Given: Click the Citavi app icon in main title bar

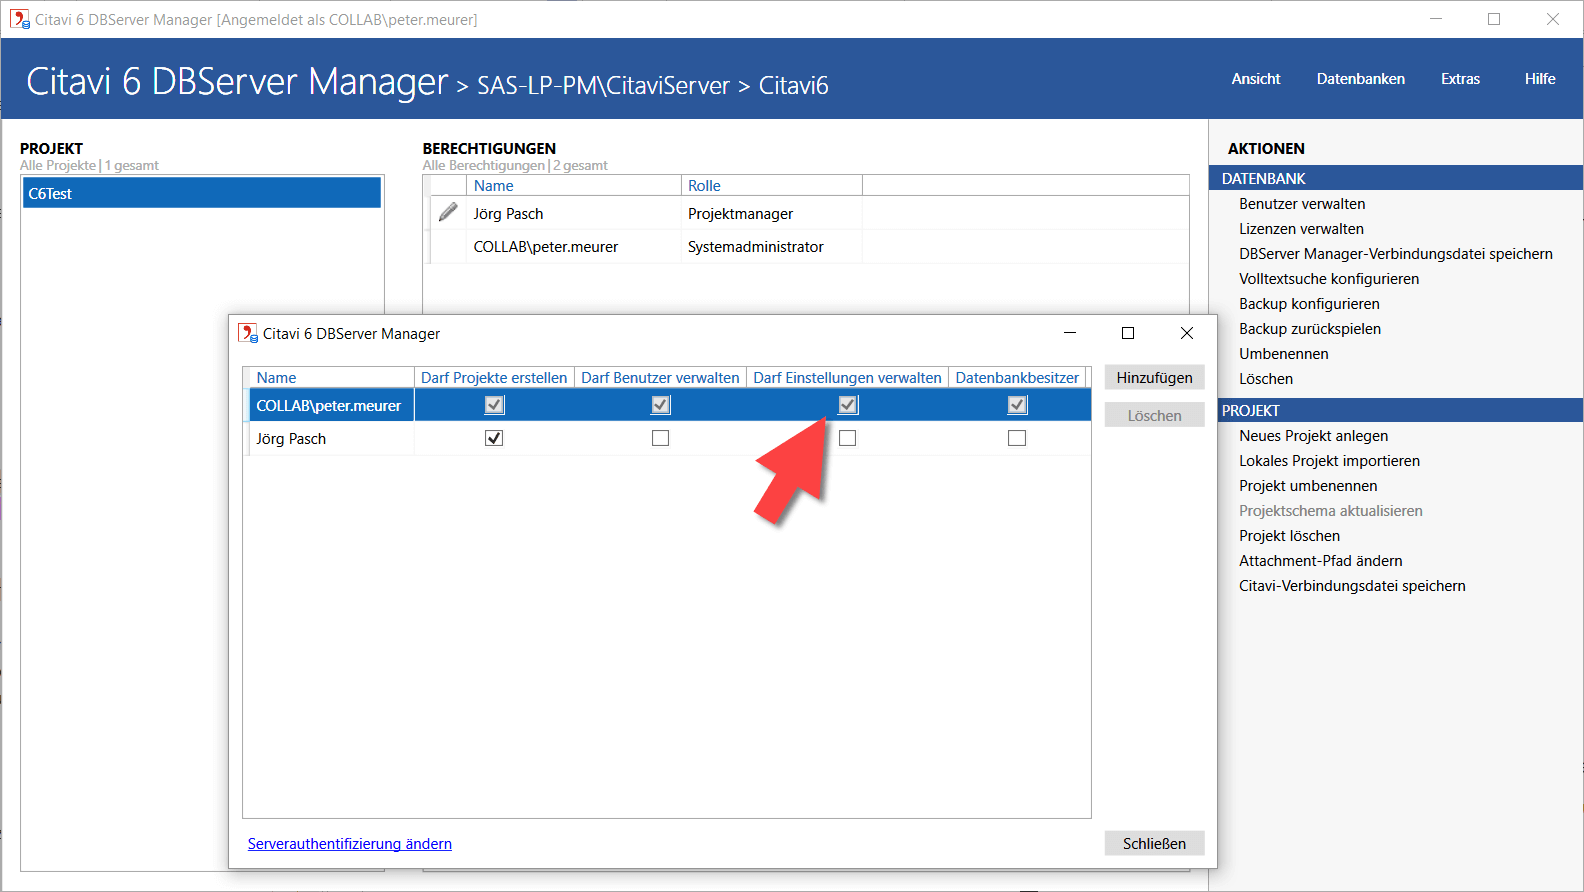Looking at the screenshot, I should [19, 19].
